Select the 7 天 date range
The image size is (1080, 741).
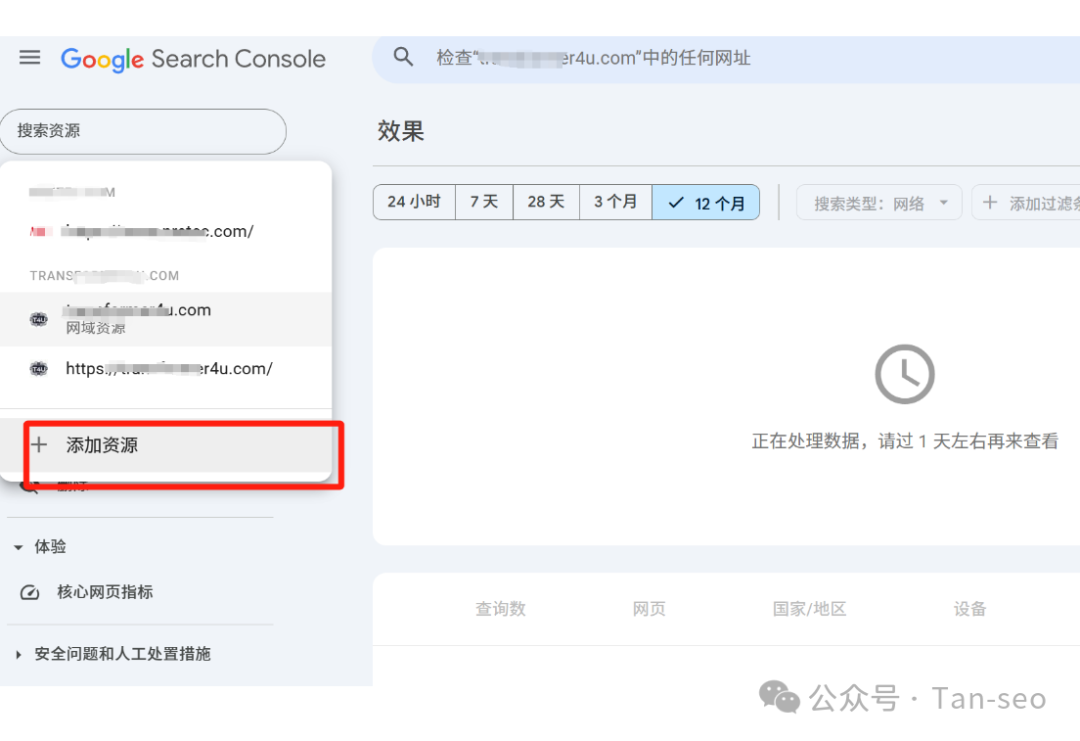(x=483, y=202)
